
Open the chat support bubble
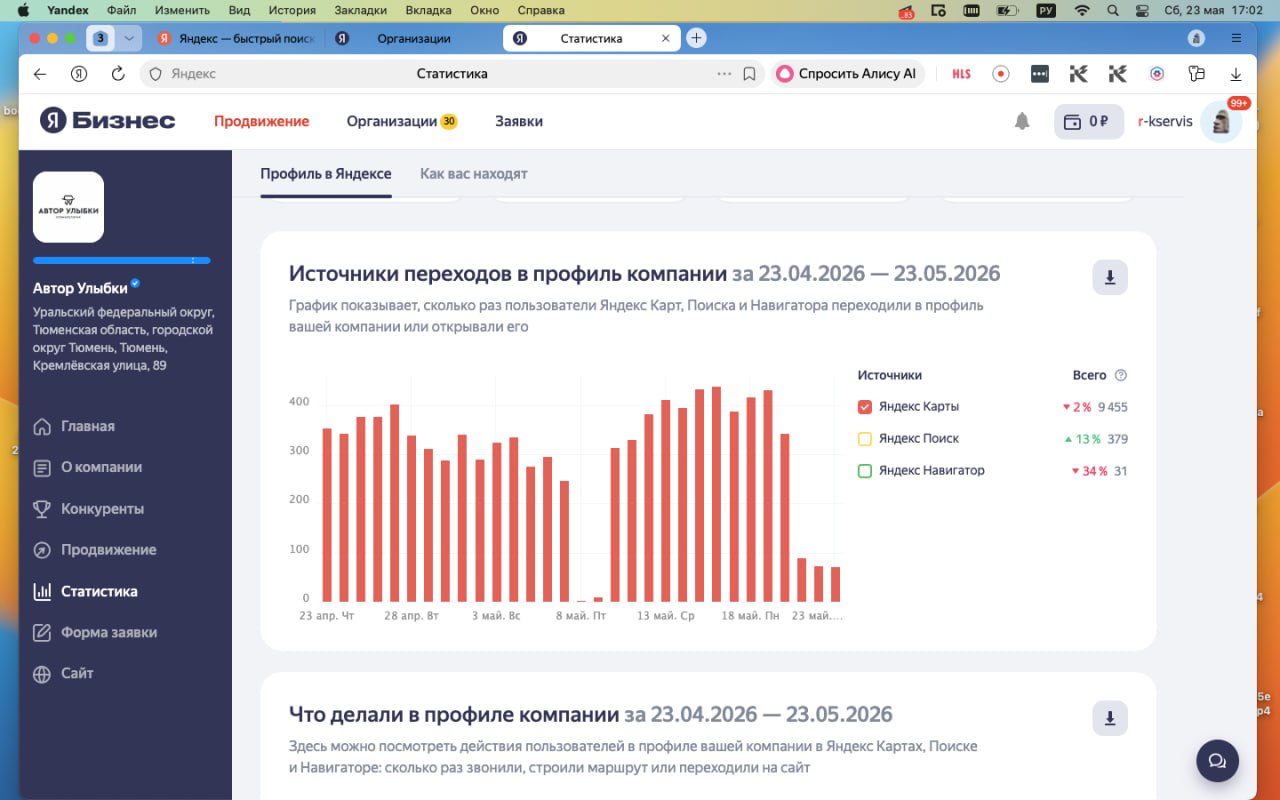pyautogui.click(x=1217, y=761)
